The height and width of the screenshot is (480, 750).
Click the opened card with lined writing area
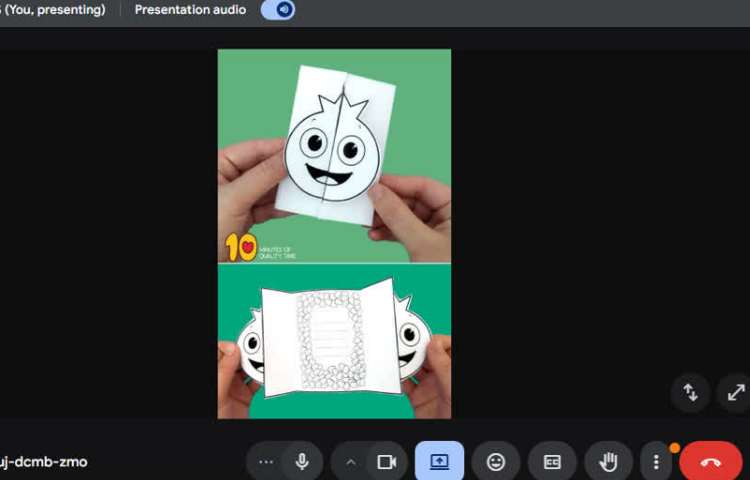point(332,340)
